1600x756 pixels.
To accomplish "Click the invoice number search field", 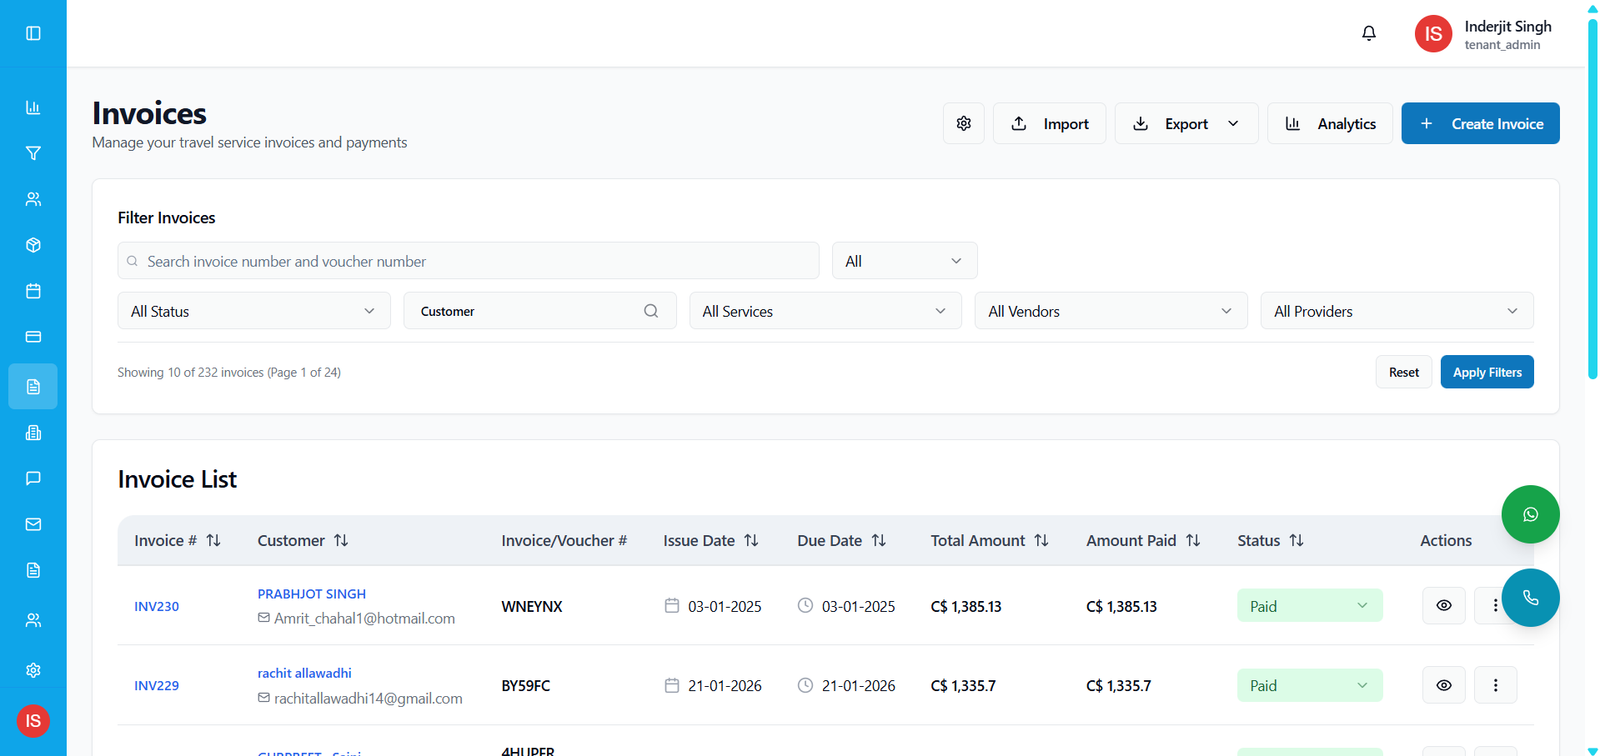I will pos(468,261).
